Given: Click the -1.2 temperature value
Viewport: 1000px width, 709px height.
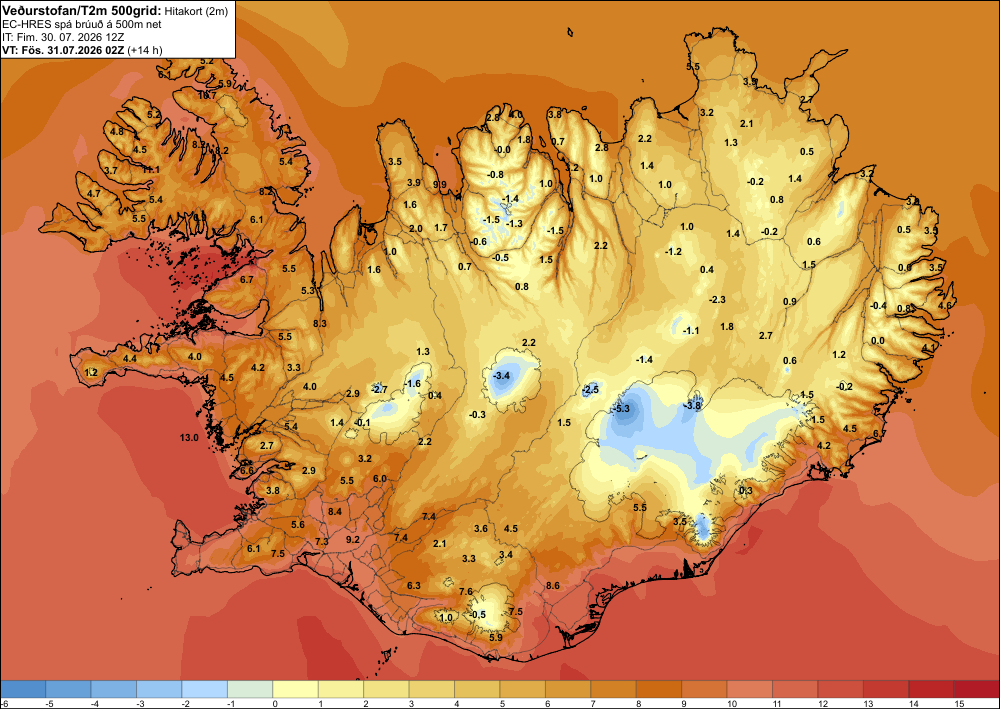Looking at the screenshot, I should coord(673,252).
